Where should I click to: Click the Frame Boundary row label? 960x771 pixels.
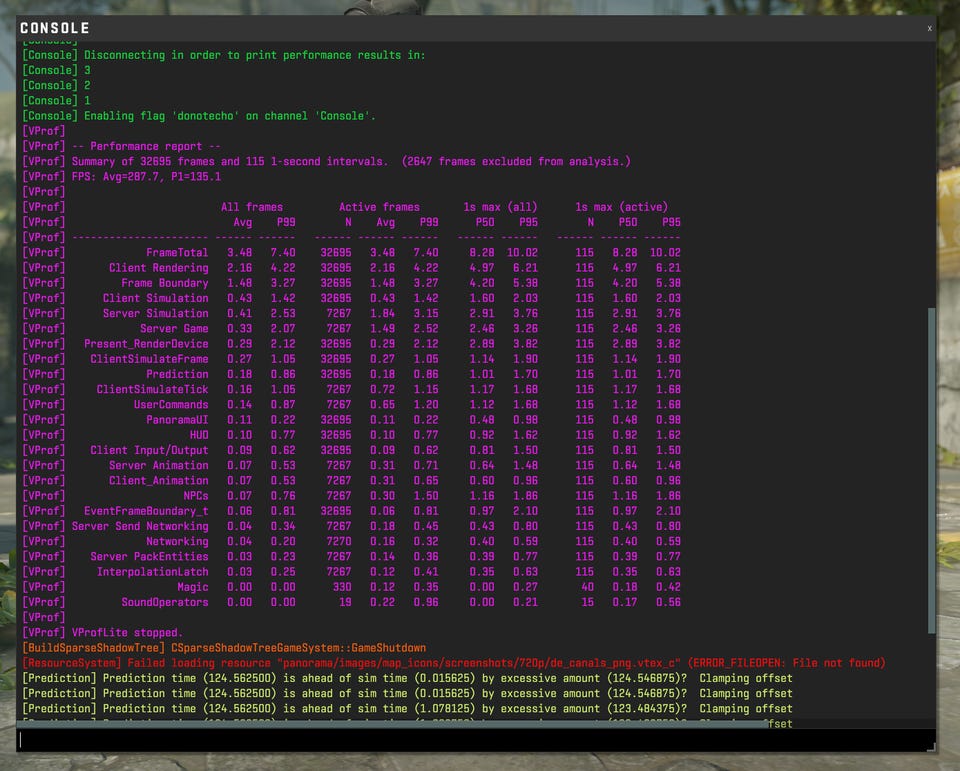[165, 283]
